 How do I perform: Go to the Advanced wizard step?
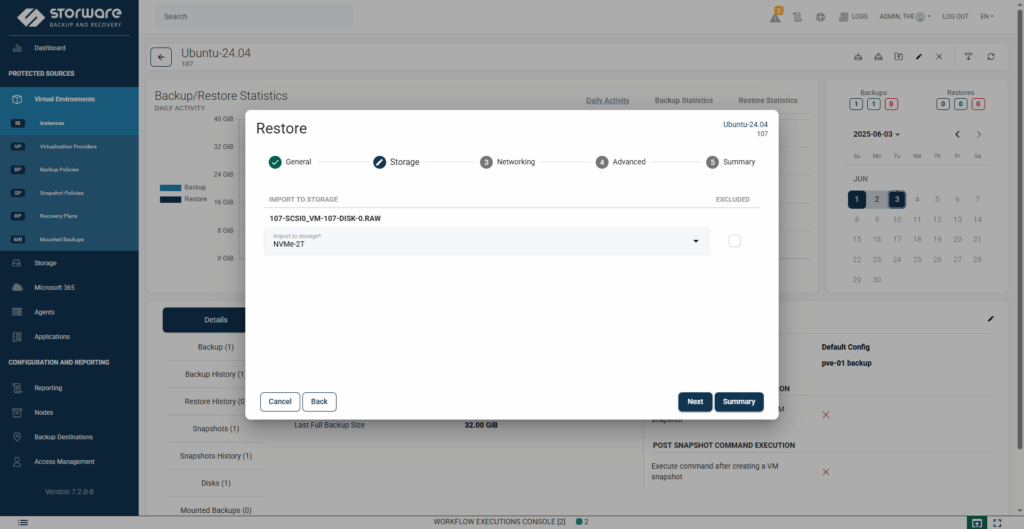tap(621, 162)
